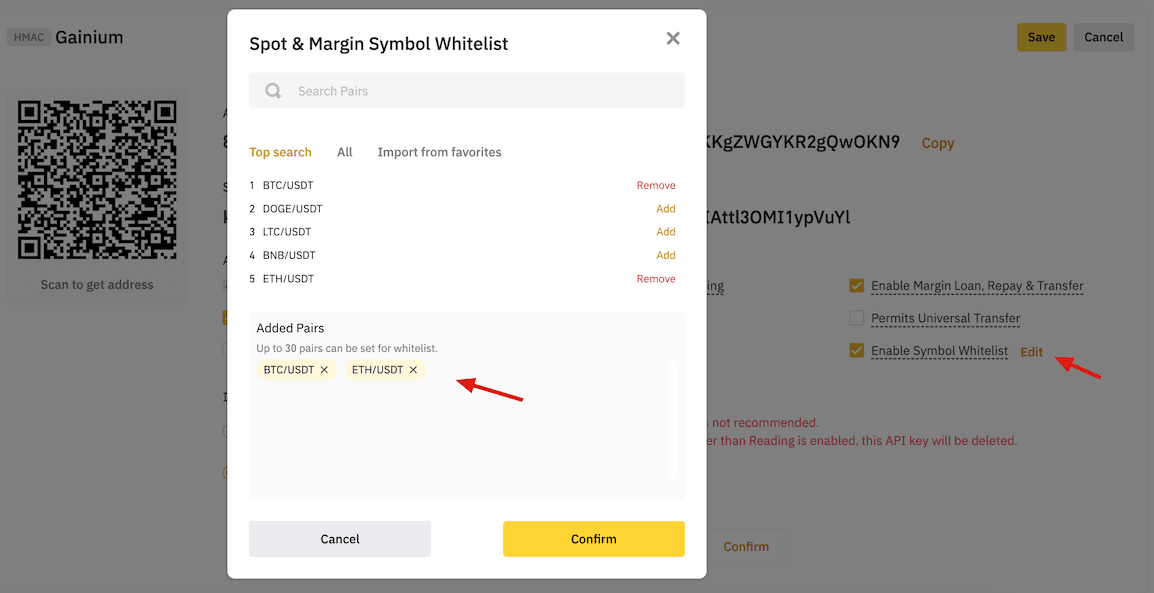The image size is (1154, 593).
Task: Remove ETH/USDT chip using its X
Action: (x=413, y=370)
